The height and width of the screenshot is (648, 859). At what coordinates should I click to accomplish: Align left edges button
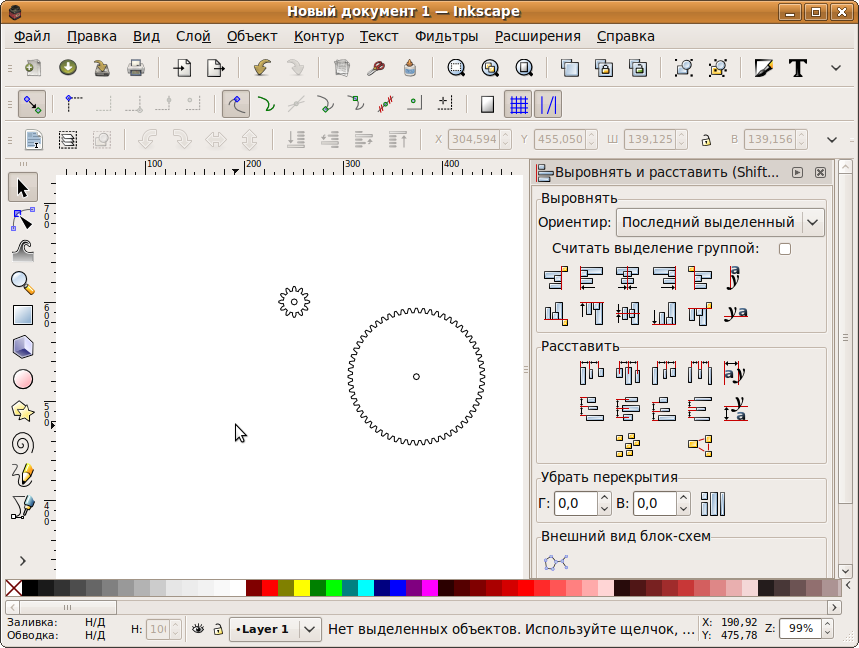[x=592, y=278]
